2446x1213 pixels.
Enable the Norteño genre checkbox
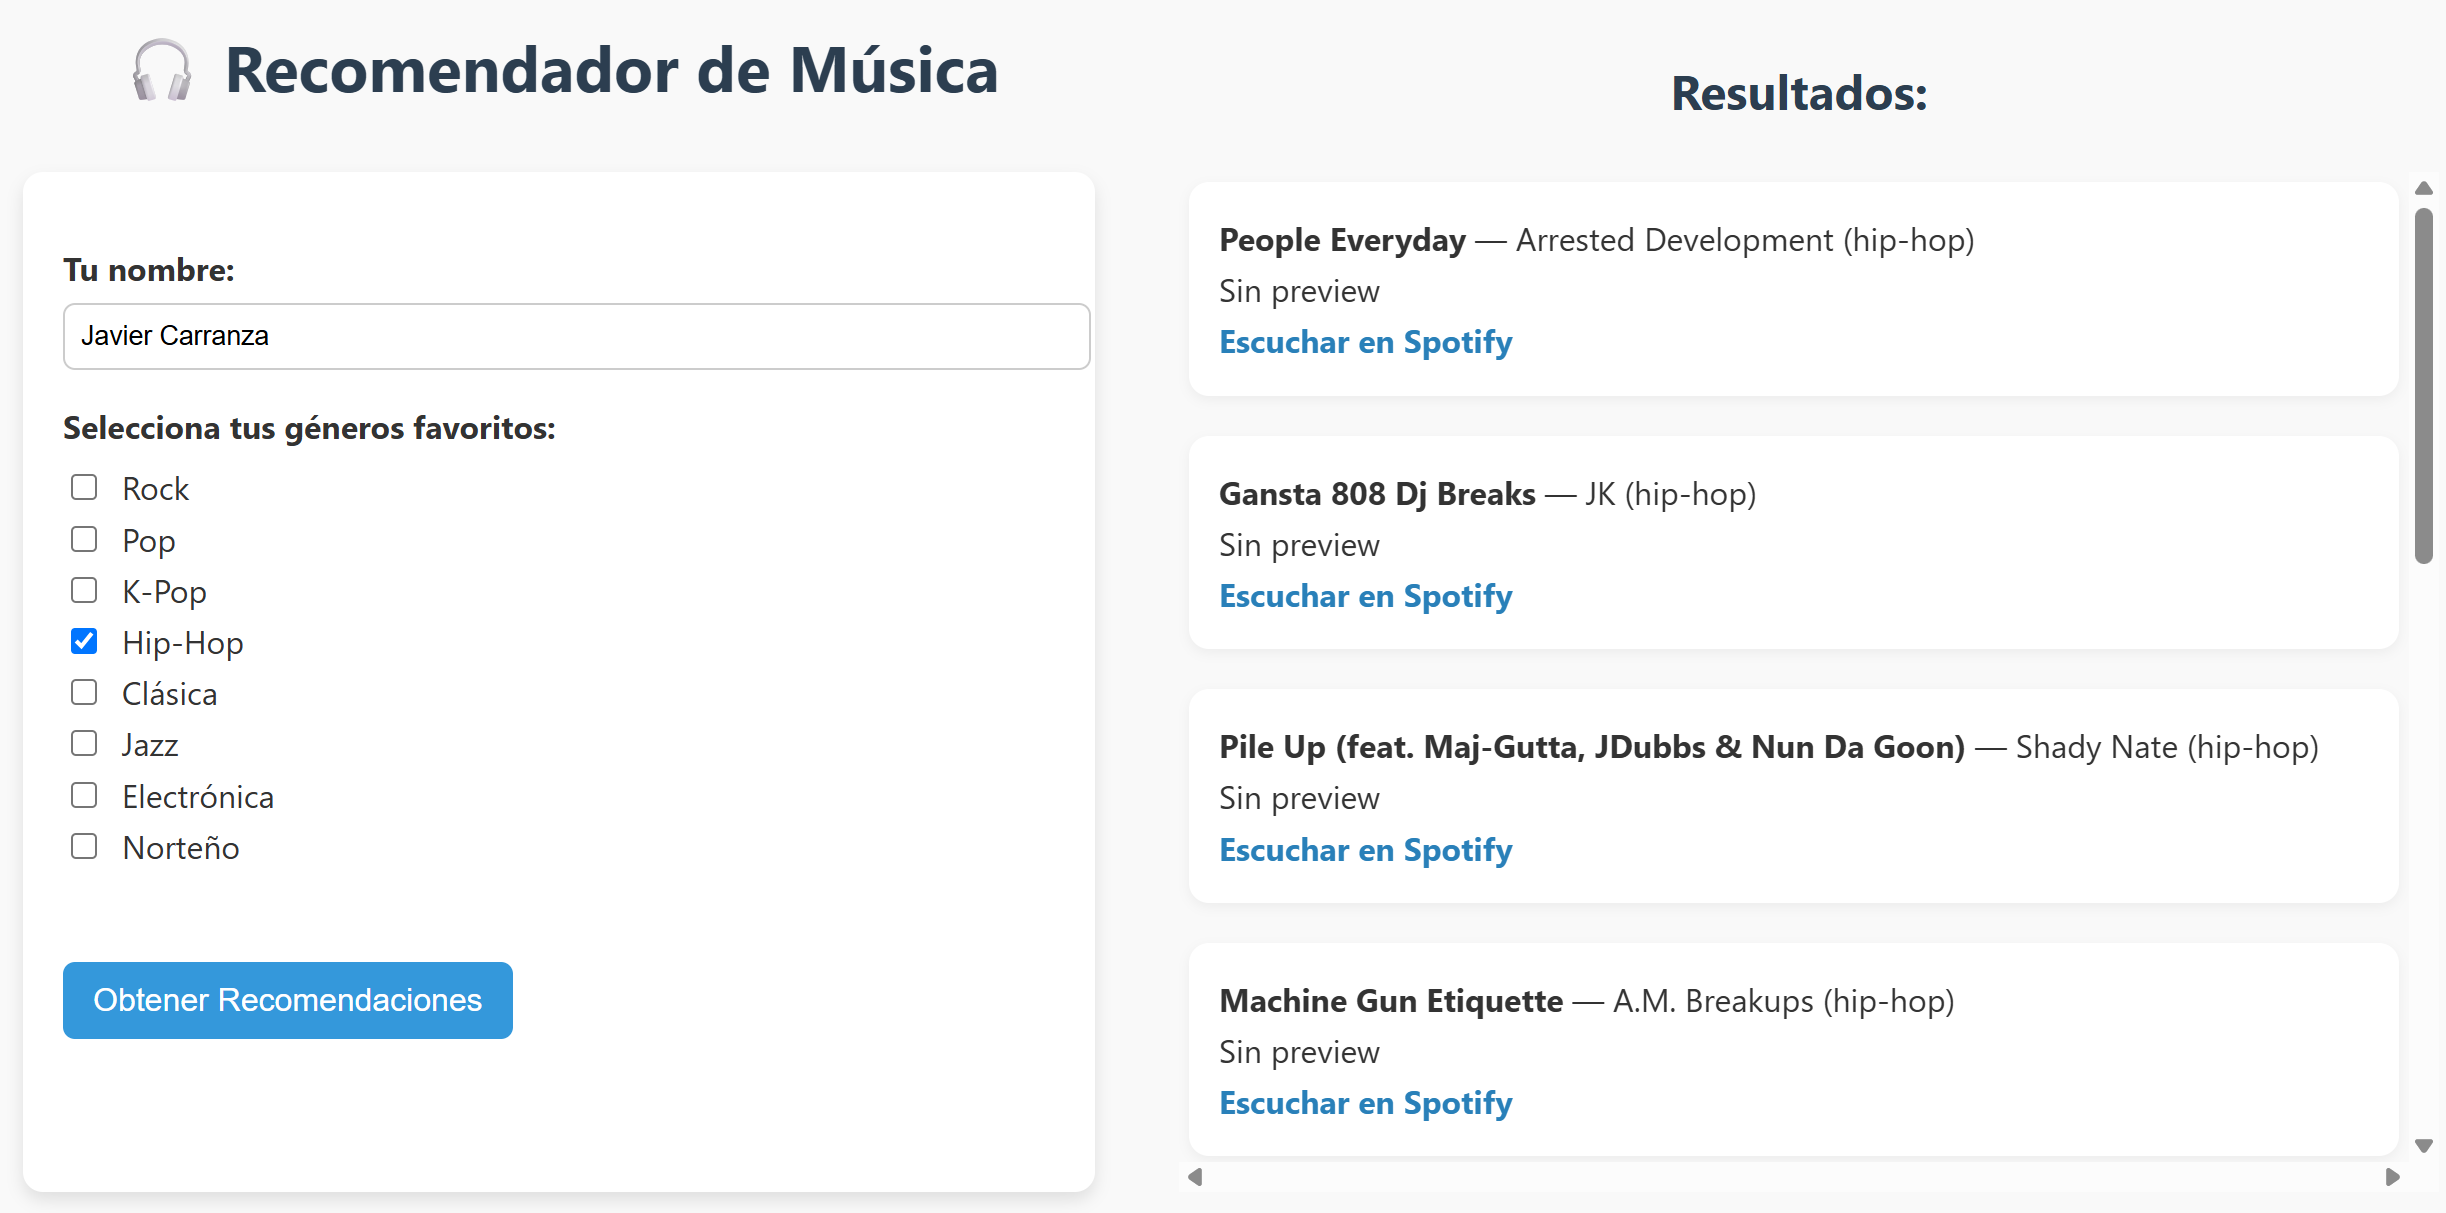click(x=84, y=845)
